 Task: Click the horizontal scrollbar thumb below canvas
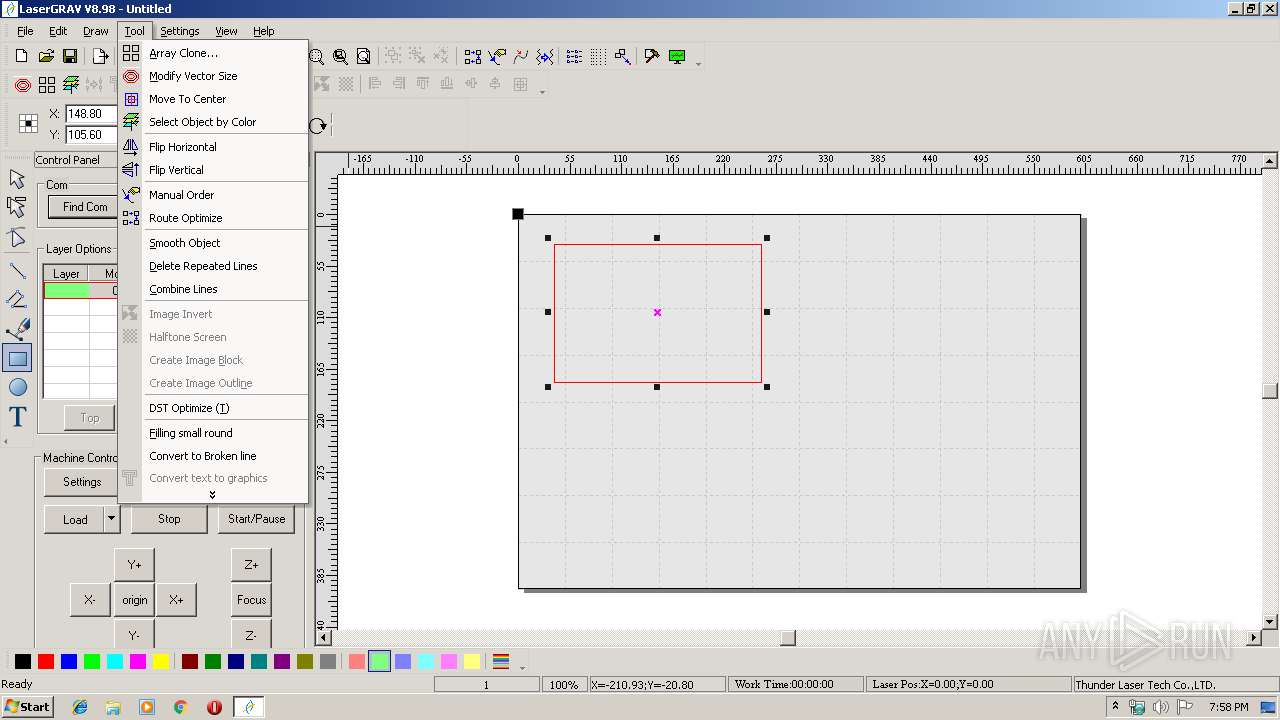(788, 637)
